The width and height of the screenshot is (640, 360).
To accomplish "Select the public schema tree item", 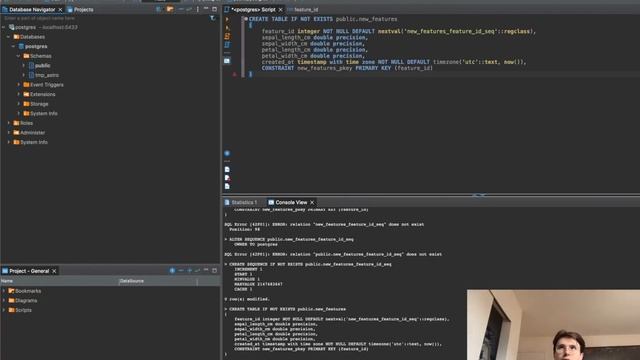I will [x=42, y=65].
